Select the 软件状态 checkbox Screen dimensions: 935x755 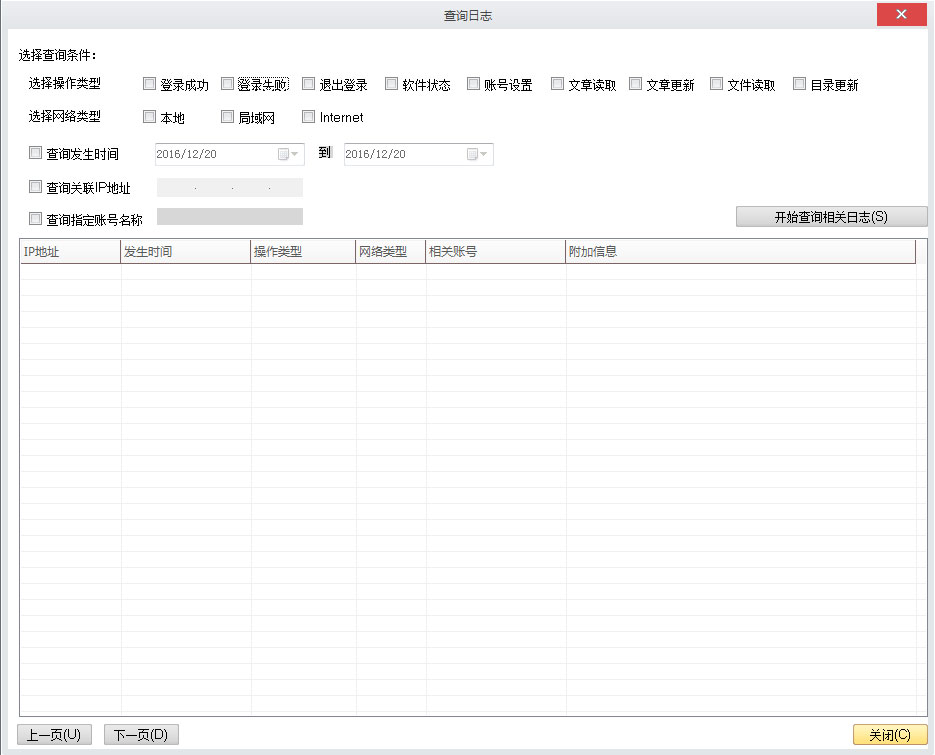coord(392,85)
